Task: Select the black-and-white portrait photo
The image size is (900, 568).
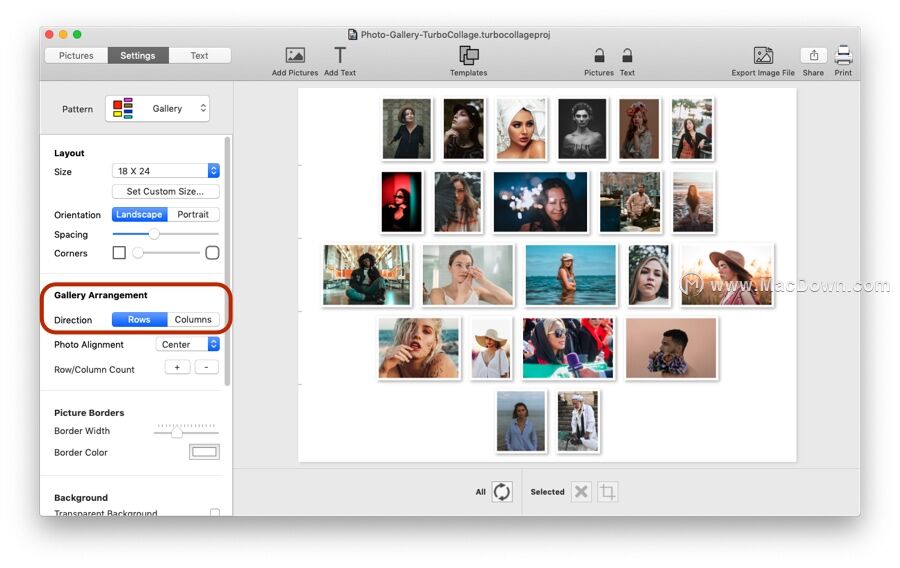Action: [582, 129]
